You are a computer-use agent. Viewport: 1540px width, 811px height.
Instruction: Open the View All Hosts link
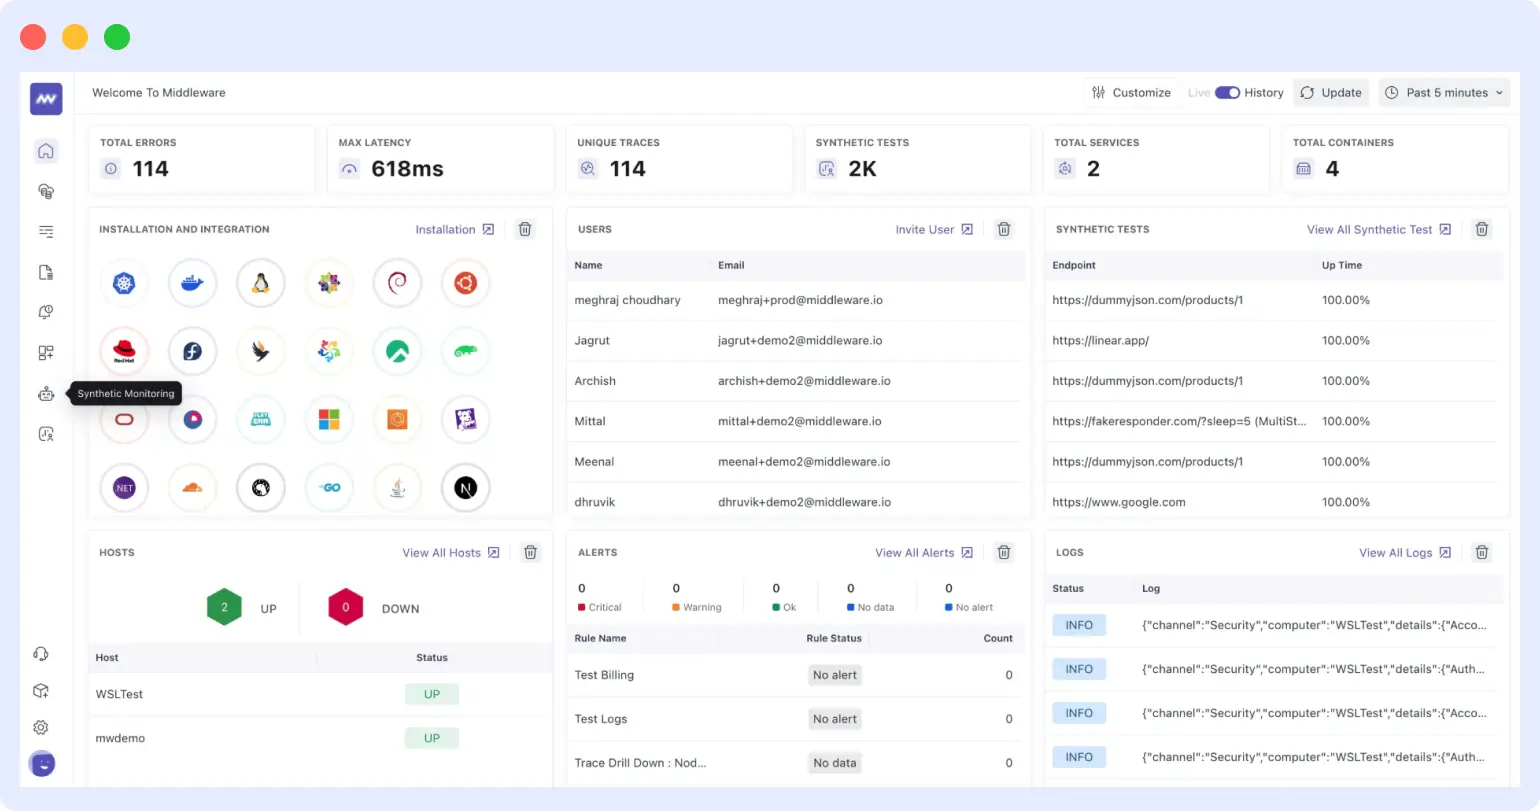tap(451, 552)
